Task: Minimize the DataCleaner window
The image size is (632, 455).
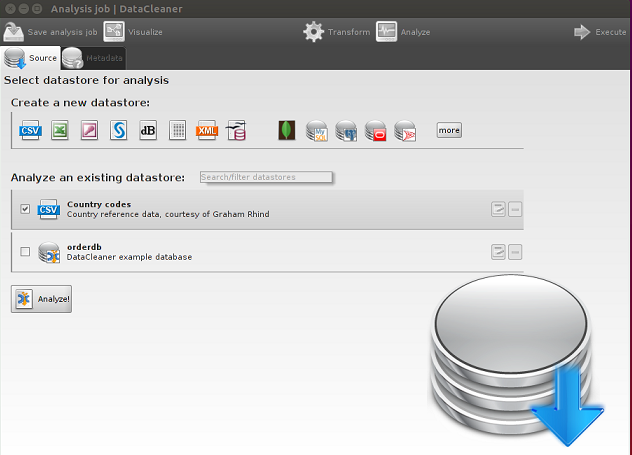Action: (x=23, y=8)
